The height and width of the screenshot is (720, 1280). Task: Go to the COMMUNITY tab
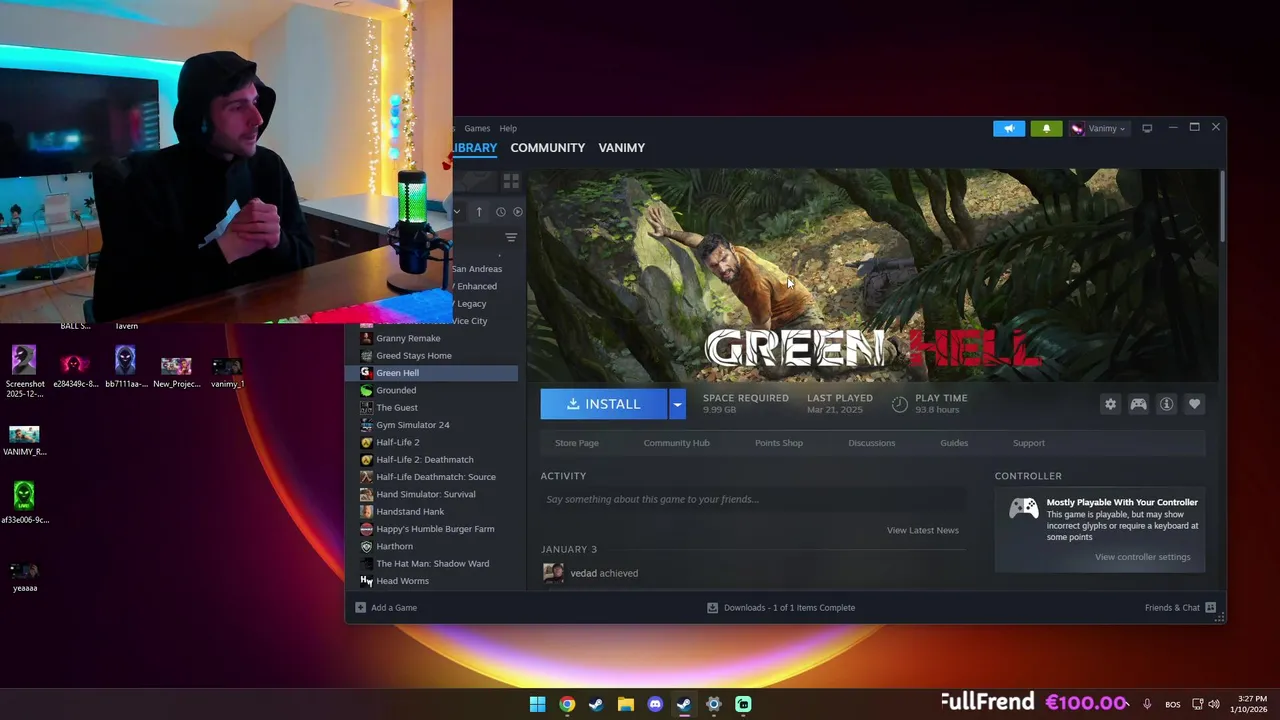(x=547, y=147)
